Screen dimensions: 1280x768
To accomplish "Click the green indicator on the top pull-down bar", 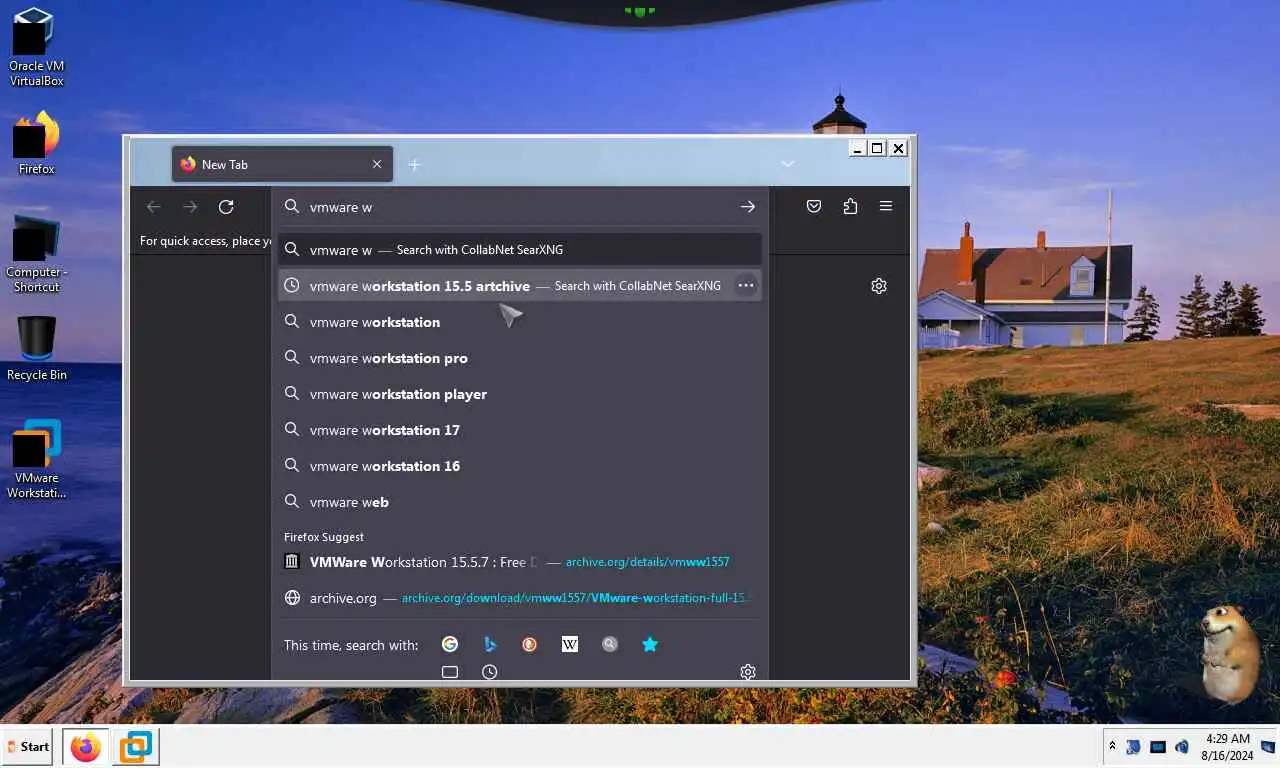I will (x=640, y=11).
